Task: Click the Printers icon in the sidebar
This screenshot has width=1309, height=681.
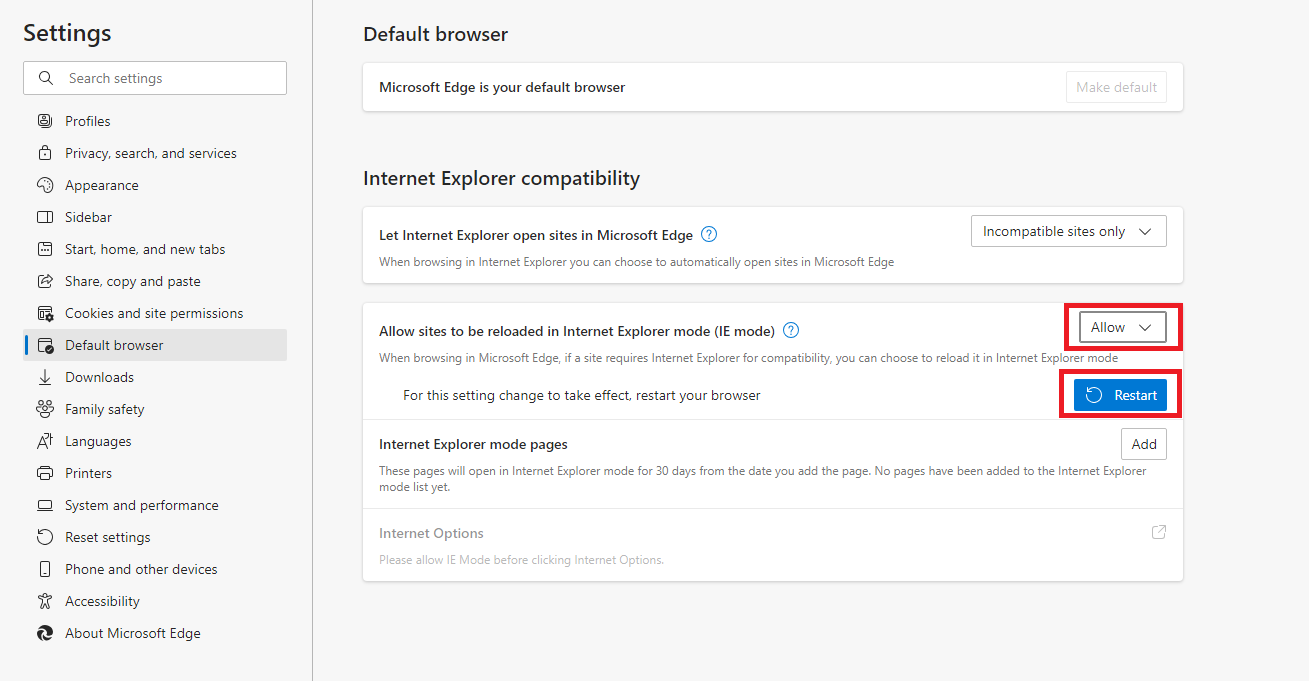Action: [x=45, y=472]
